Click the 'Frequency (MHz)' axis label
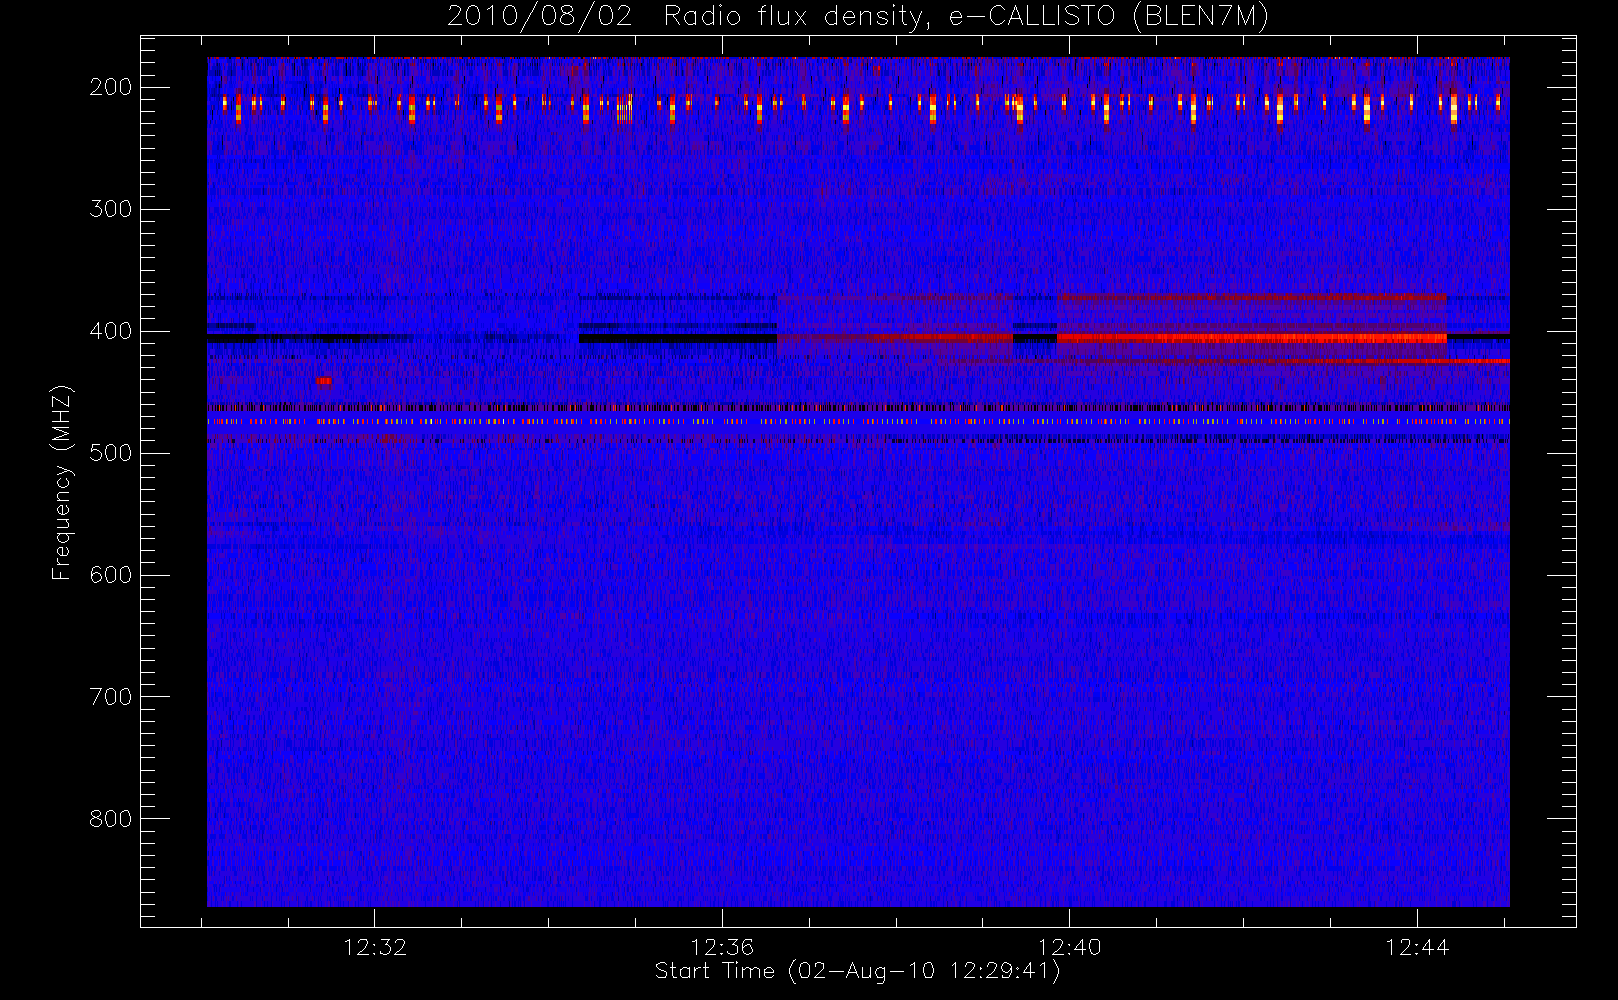 (62, 483)
